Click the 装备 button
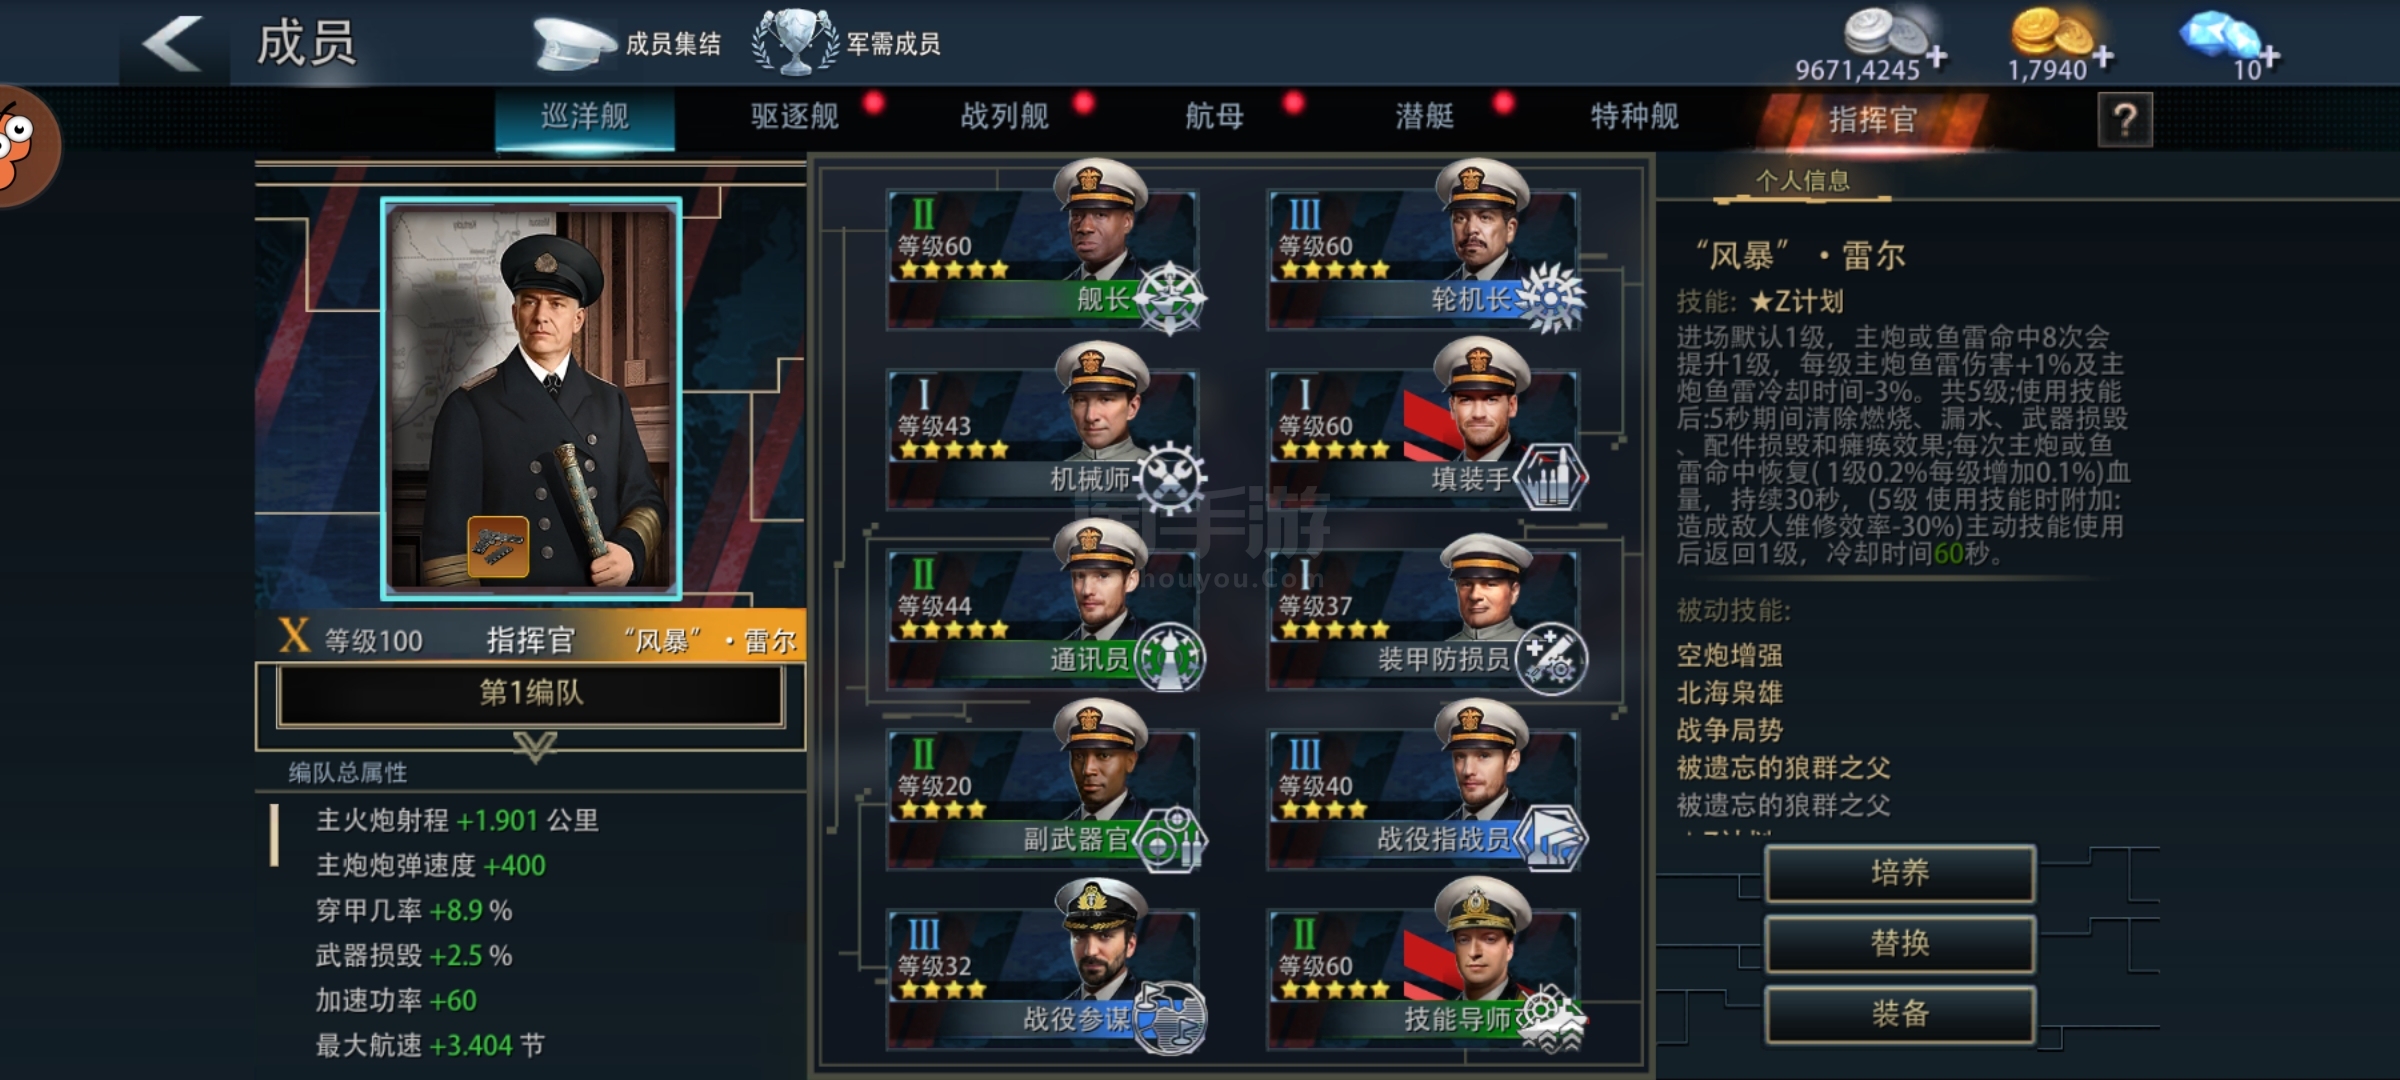The height and width of the screenshot is (1080, 2400). [1900, 1014]
